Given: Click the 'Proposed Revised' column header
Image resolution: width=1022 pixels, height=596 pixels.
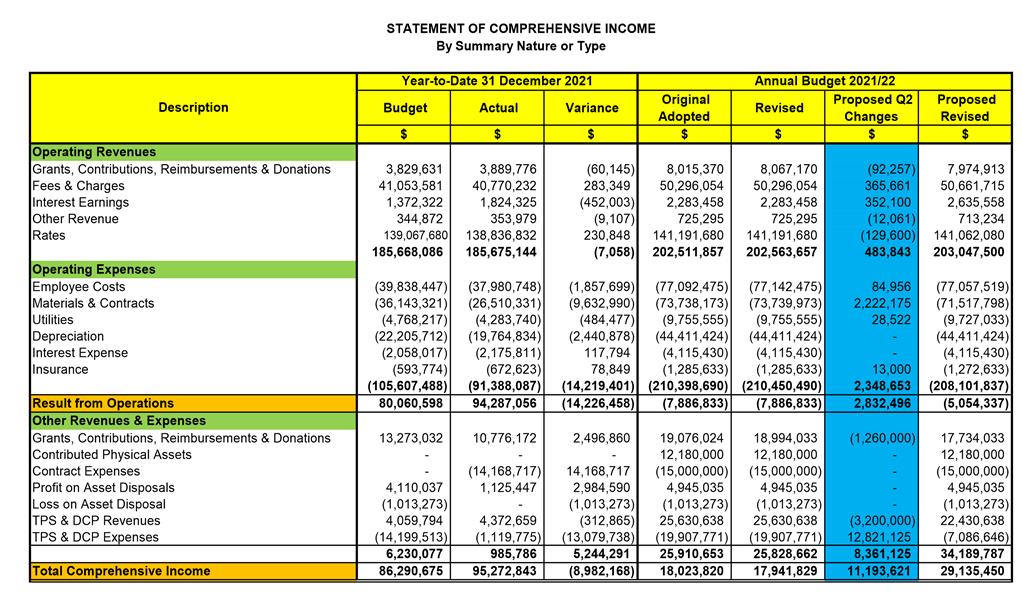Looking at the screenshot, I should click(965, 108).
